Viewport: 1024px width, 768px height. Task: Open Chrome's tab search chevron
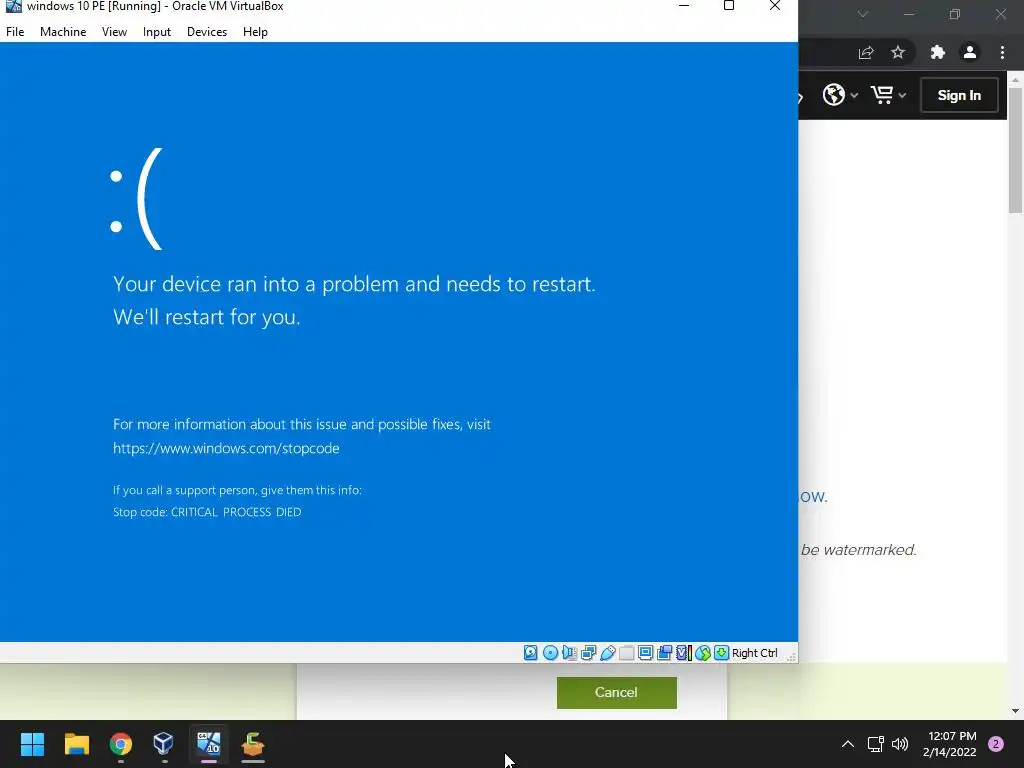pyautogui.click(x=863, y=14)
